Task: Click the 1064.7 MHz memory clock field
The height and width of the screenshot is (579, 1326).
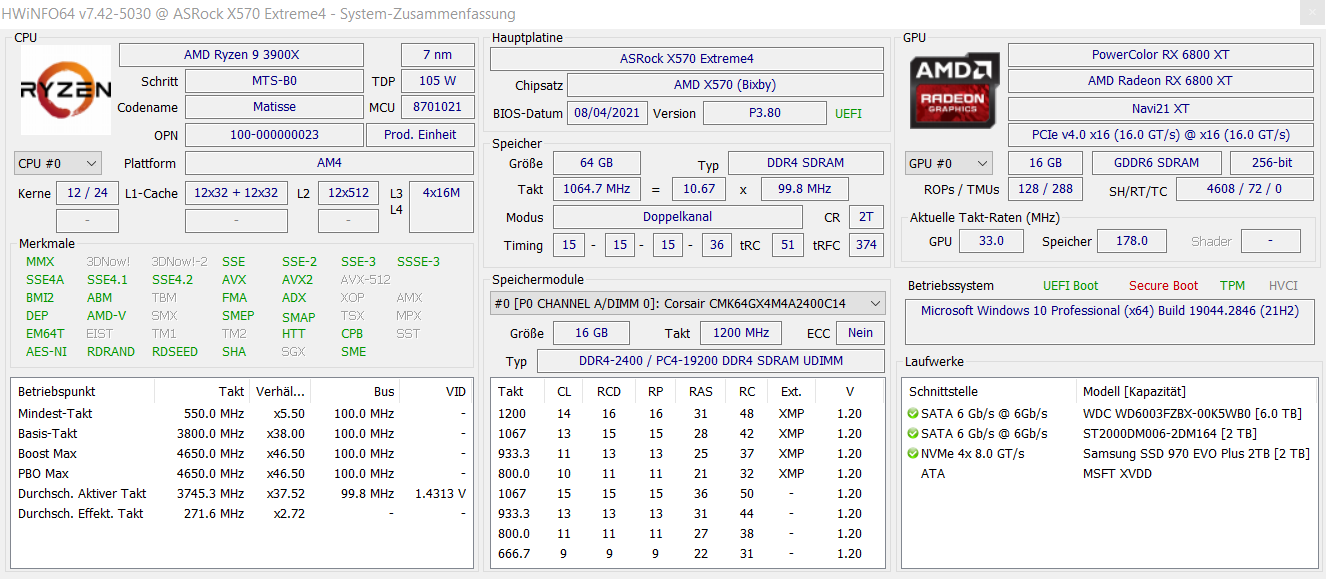Action: pyautogui.click(x=596, y=189)
